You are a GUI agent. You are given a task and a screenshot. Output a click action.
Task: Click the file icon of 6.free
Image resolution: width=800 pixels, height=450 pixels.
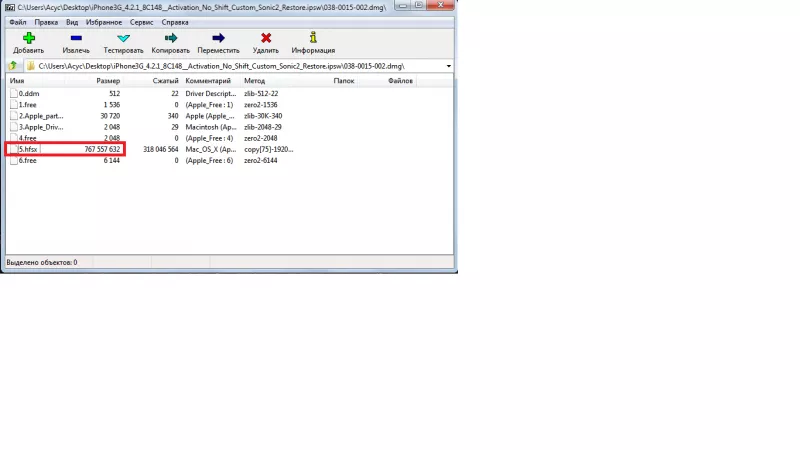point(14,161)
